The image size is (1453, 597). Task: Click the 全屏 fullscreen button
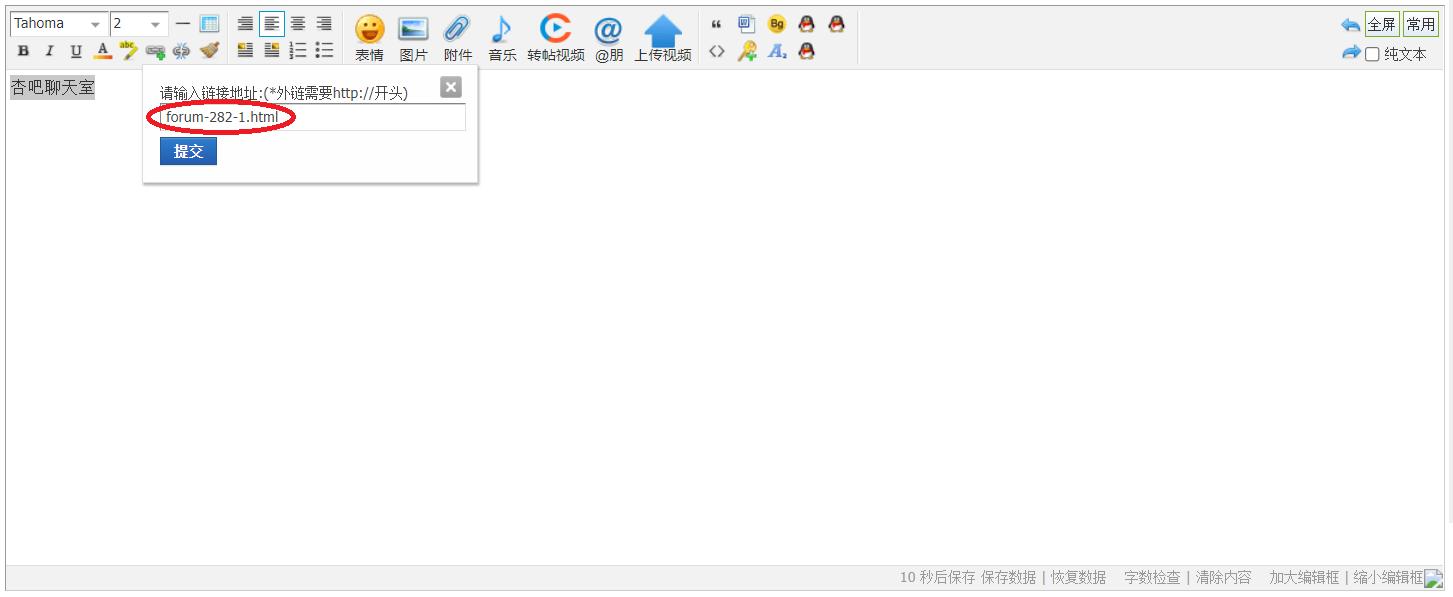coord(1381,25)
